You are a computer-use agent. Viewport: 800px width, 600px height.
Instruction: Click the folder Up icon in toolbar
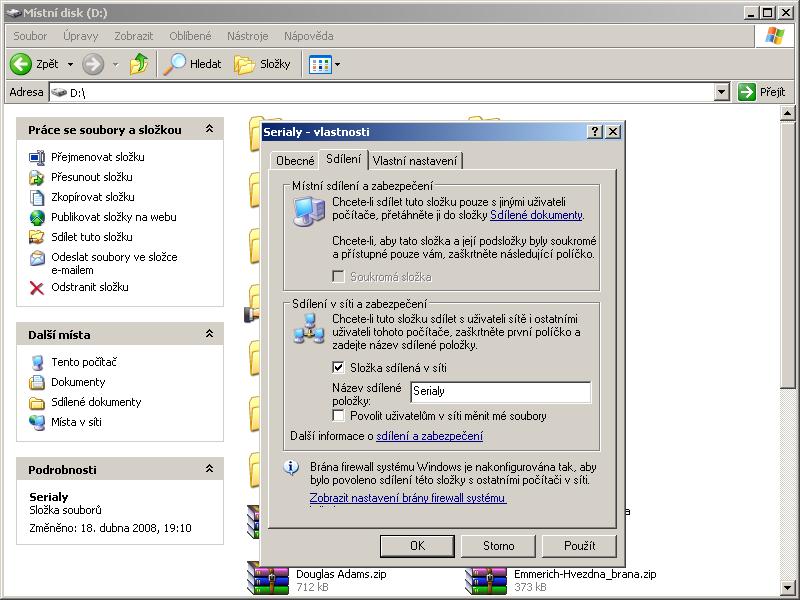coord(139,64)
